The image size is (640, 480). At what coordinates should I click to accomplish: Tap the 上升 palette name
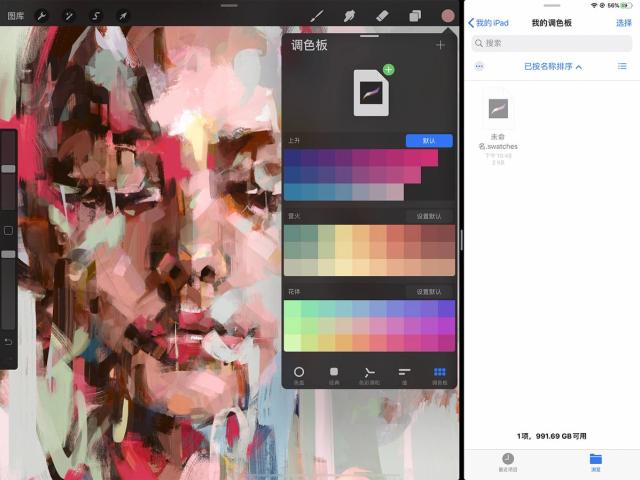tap(294, 140)
